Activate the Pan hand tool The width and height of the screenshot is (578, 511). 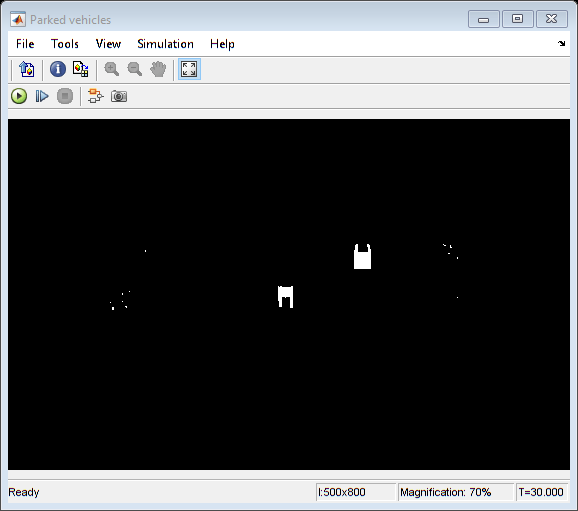(x=158, y=69)
